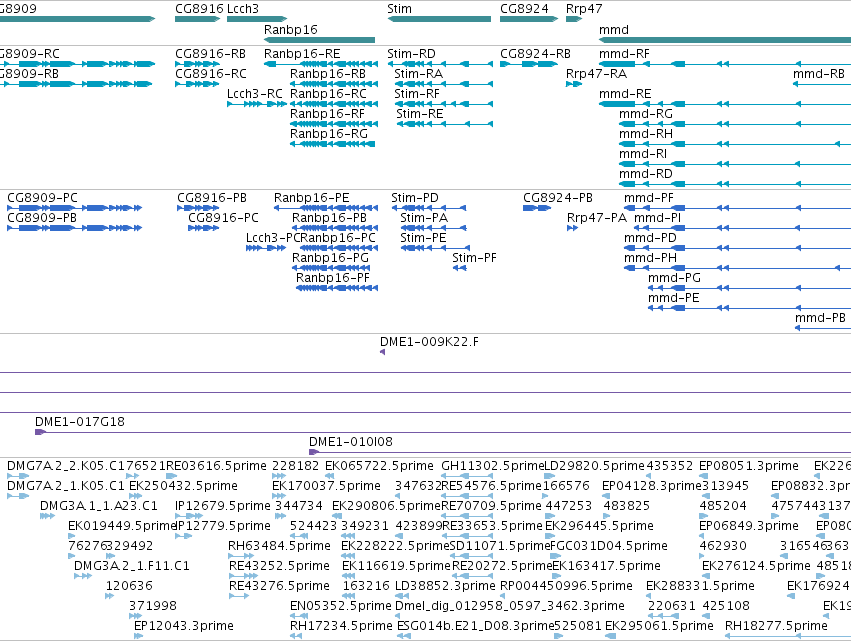Select protein mmd-PD
Image resolution: width=851 pixels, height=641 pixels.
pos(738,248)
